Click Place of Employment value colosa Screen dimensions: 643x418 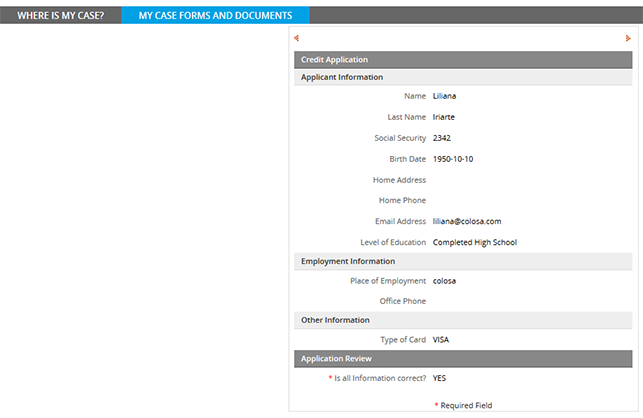[x=445, y=281]
